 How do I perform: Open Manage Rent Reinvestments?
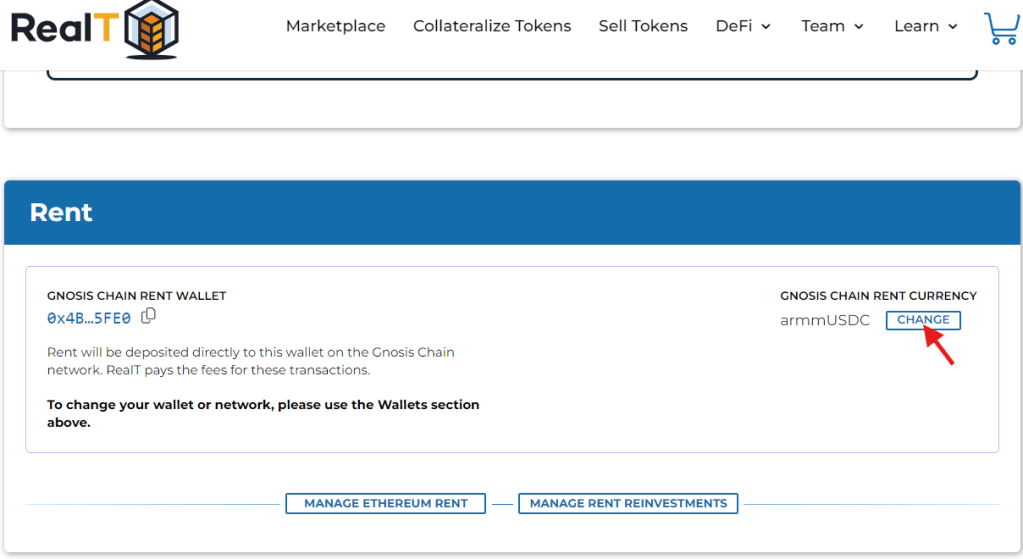(628, 503)
